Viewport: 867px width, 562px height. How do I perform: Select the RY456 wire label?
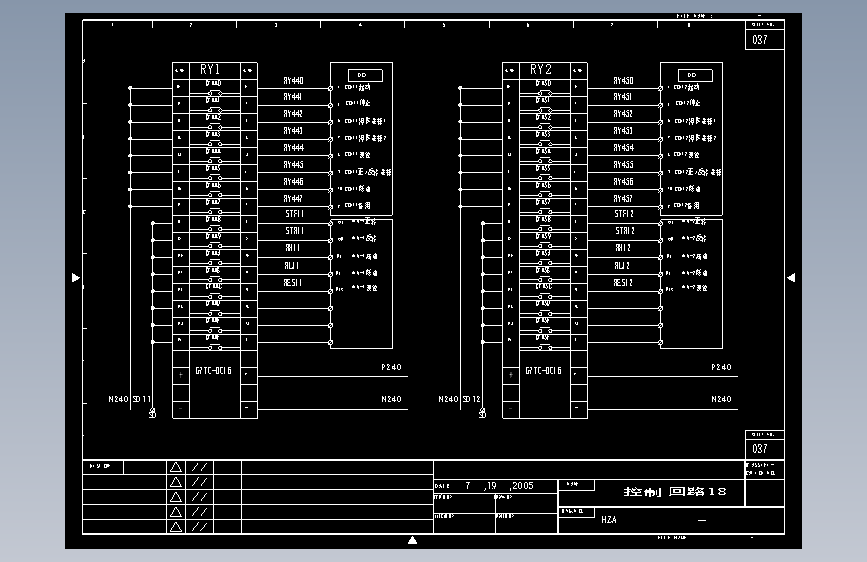(x=623, y=182)
